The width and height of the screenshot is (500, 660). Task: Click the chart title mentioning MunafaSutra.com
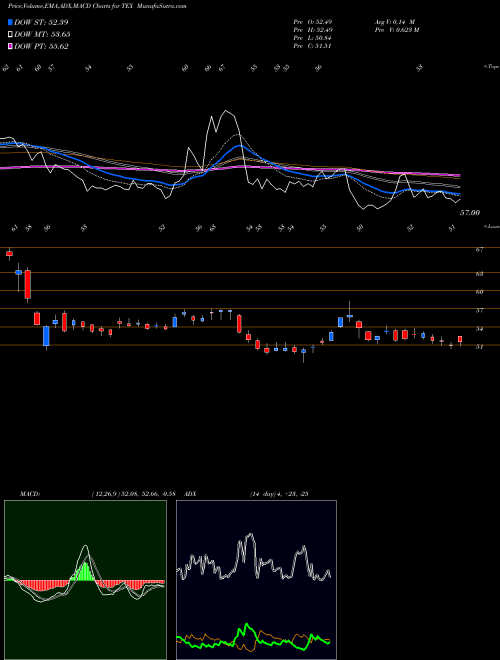pyautogui.click(x=97, y=6)
